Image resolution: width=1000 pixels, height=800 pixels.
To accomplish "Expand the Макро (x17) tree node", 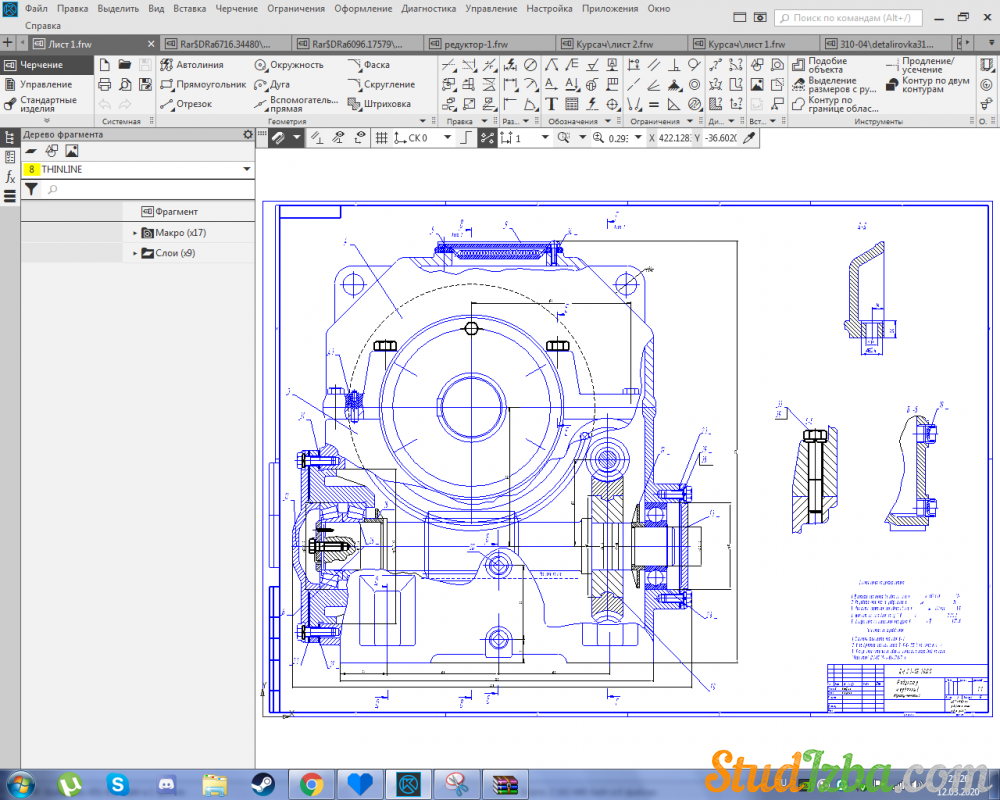I will tap(135, 233).
